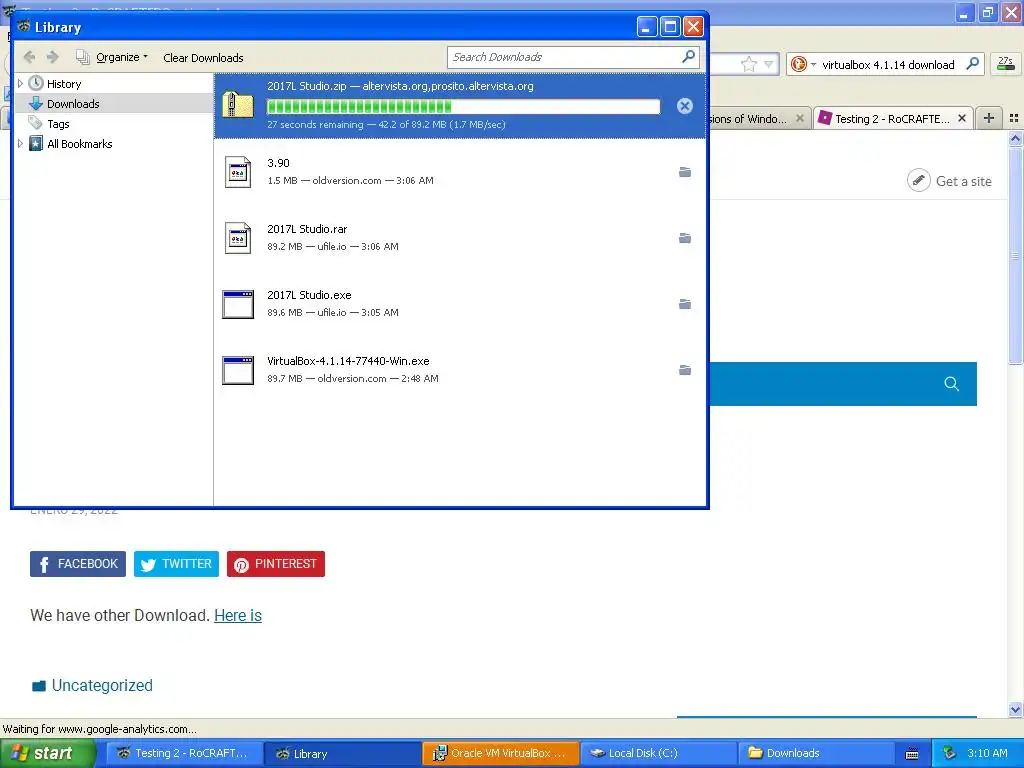Open containing folder for 2017L Studio.exe
1024x768 pixels.
(684, 304)
